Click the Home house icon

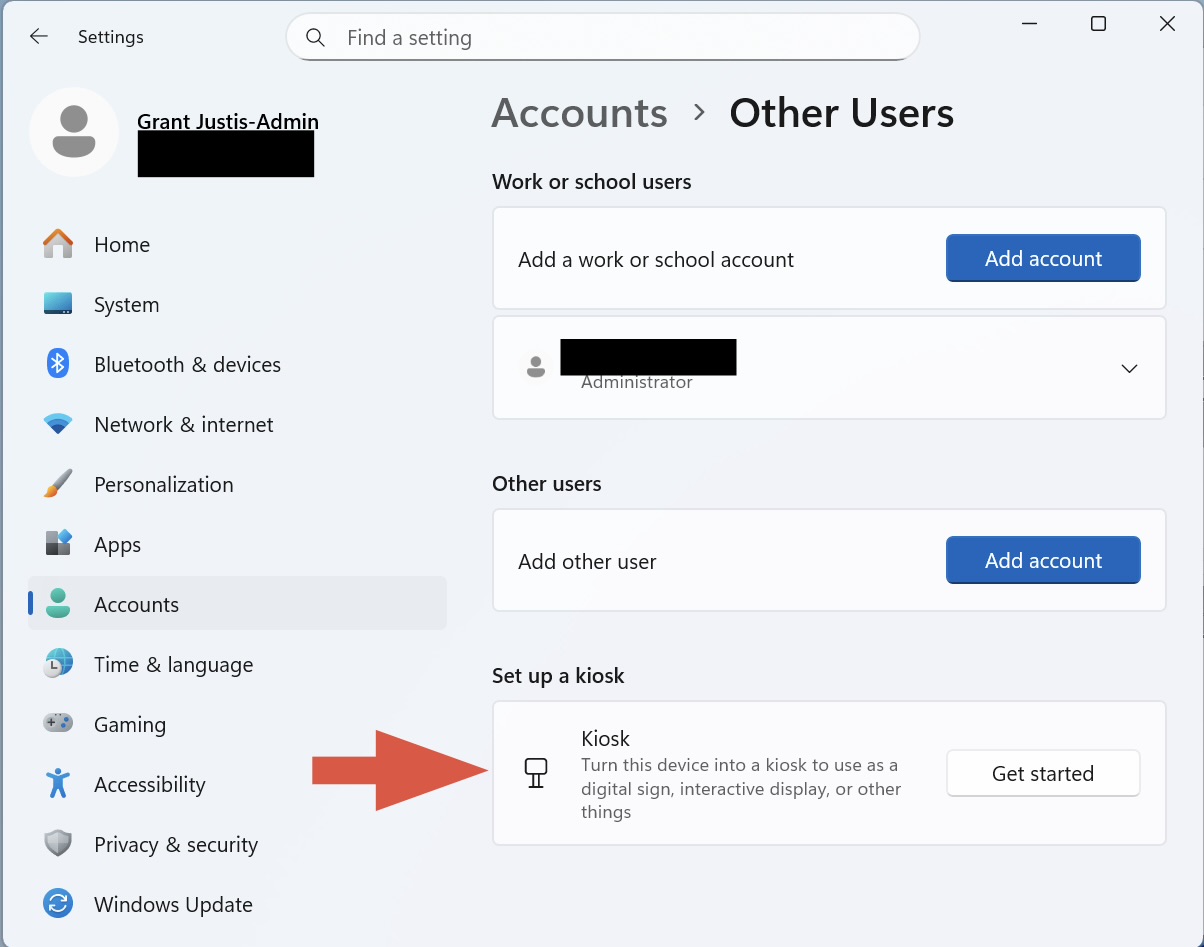[x=58, y=244]
